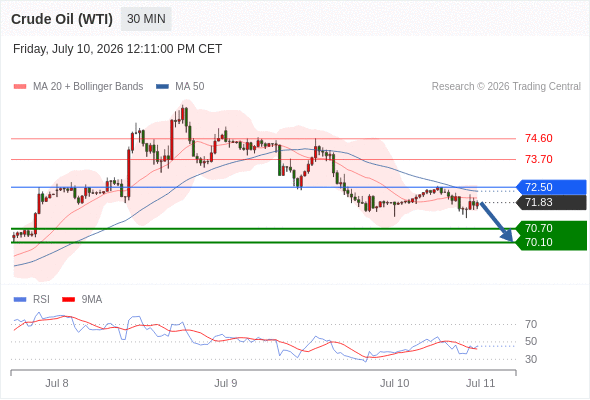The height and width of the screenshot is (400, 590).
Task: Select the Jul 10 date axis marker
Action: [x=394, y=383]
